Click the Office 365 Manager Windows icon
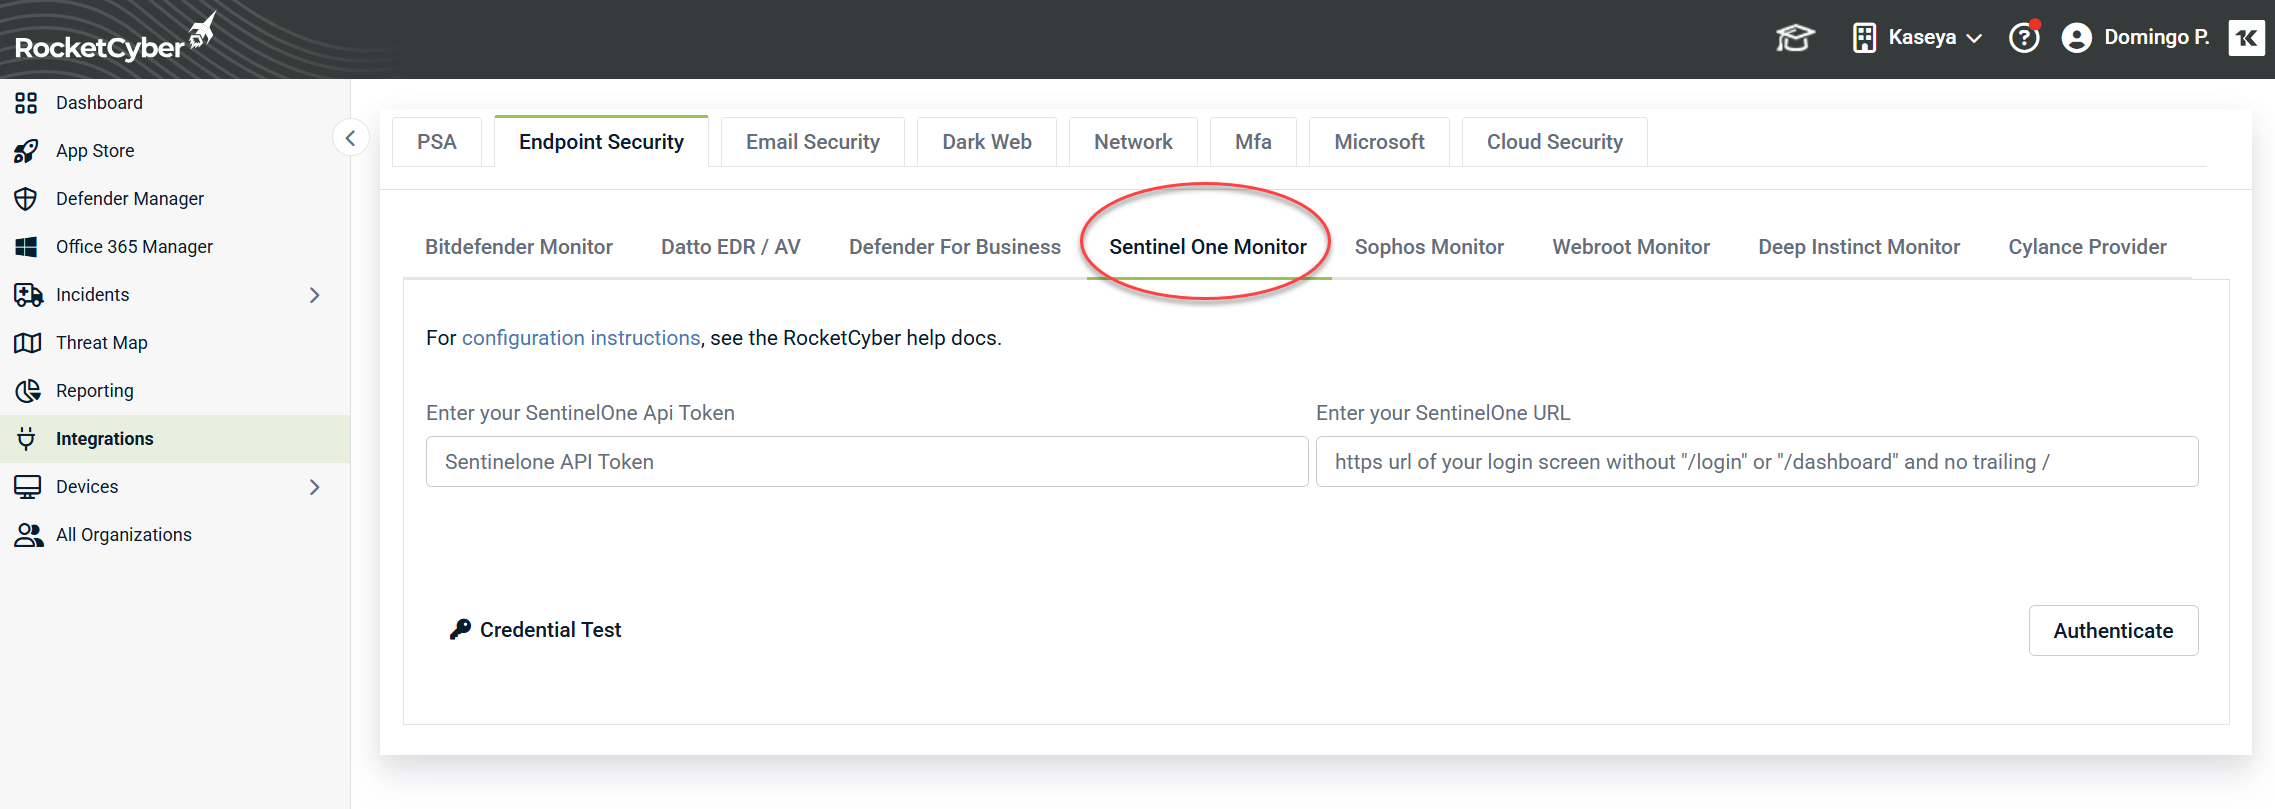 coord(27,247)
